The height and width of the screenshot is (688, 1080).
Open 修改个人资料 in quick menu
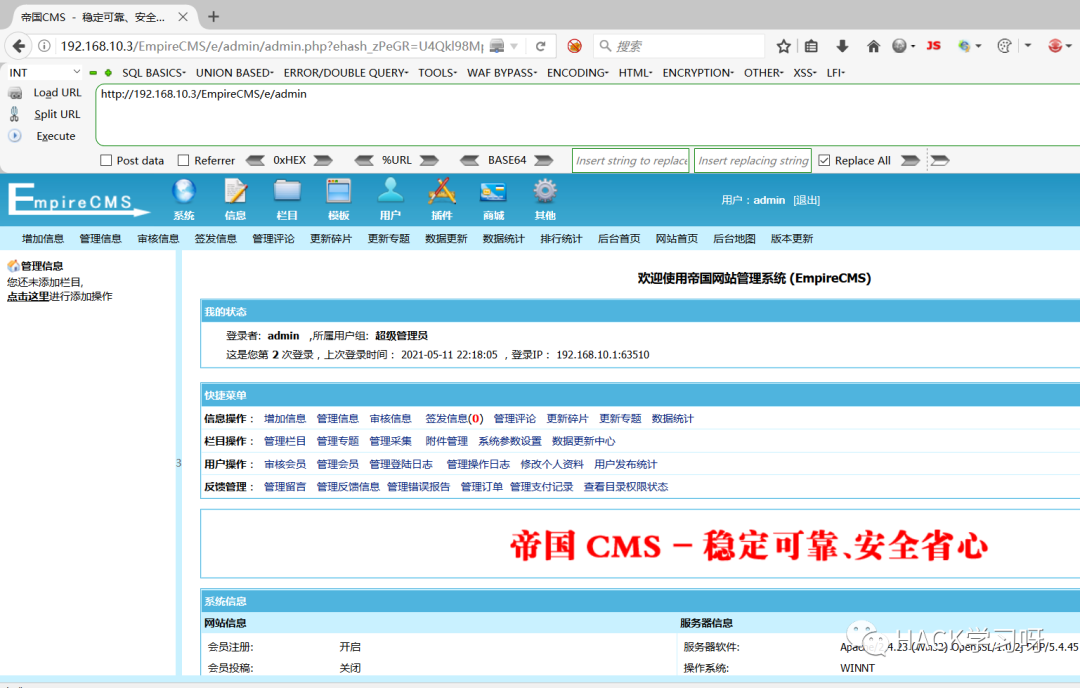552,464
